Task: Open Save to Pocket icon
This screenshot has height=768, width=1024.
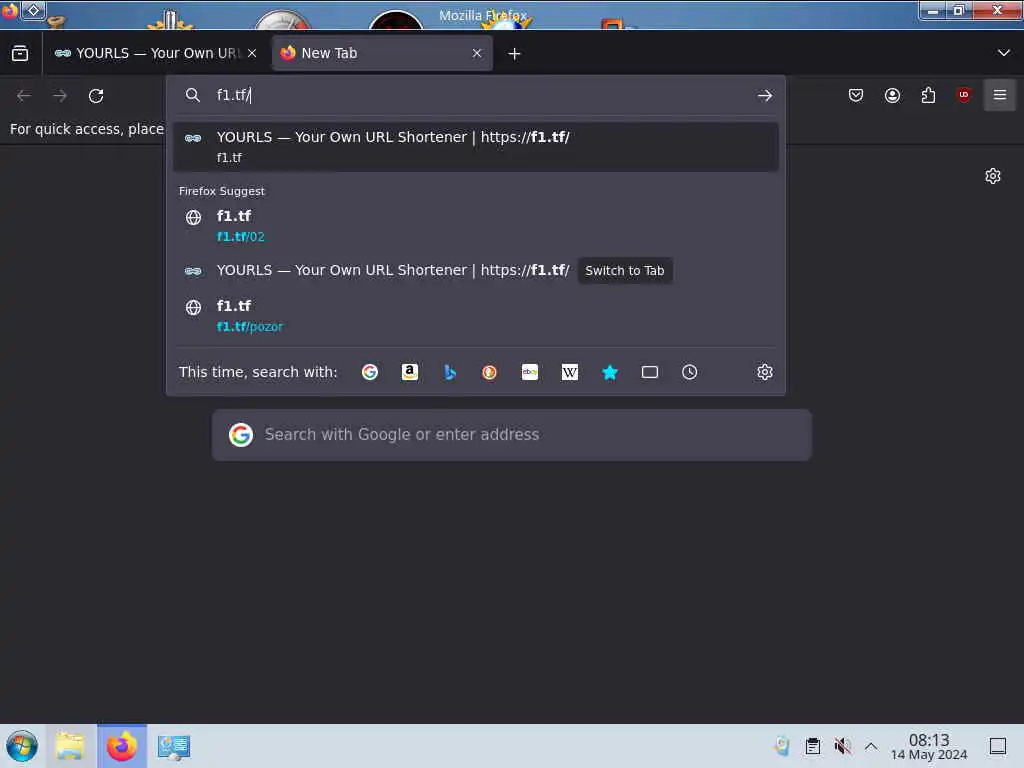Action: coord(856,95)
